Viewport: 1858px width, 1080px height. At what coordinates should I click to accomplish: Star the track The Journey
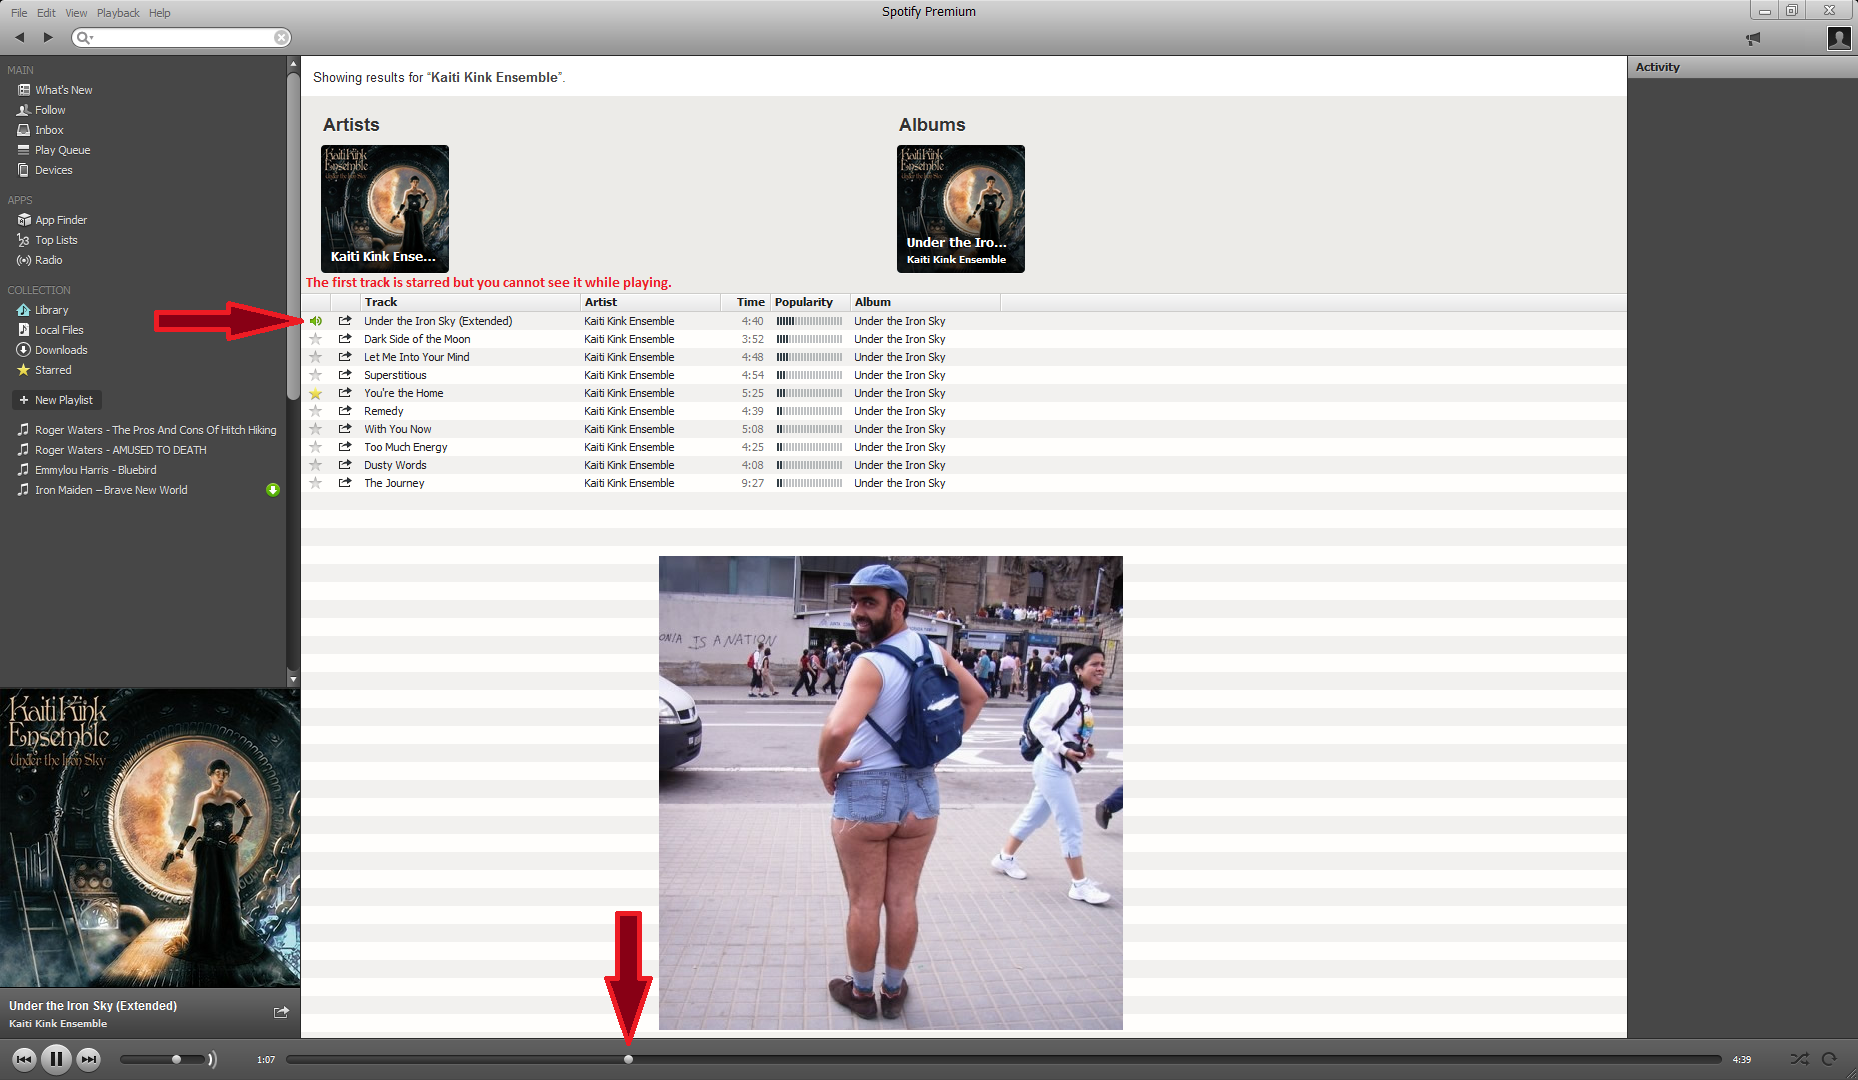[x=316, y=483]
